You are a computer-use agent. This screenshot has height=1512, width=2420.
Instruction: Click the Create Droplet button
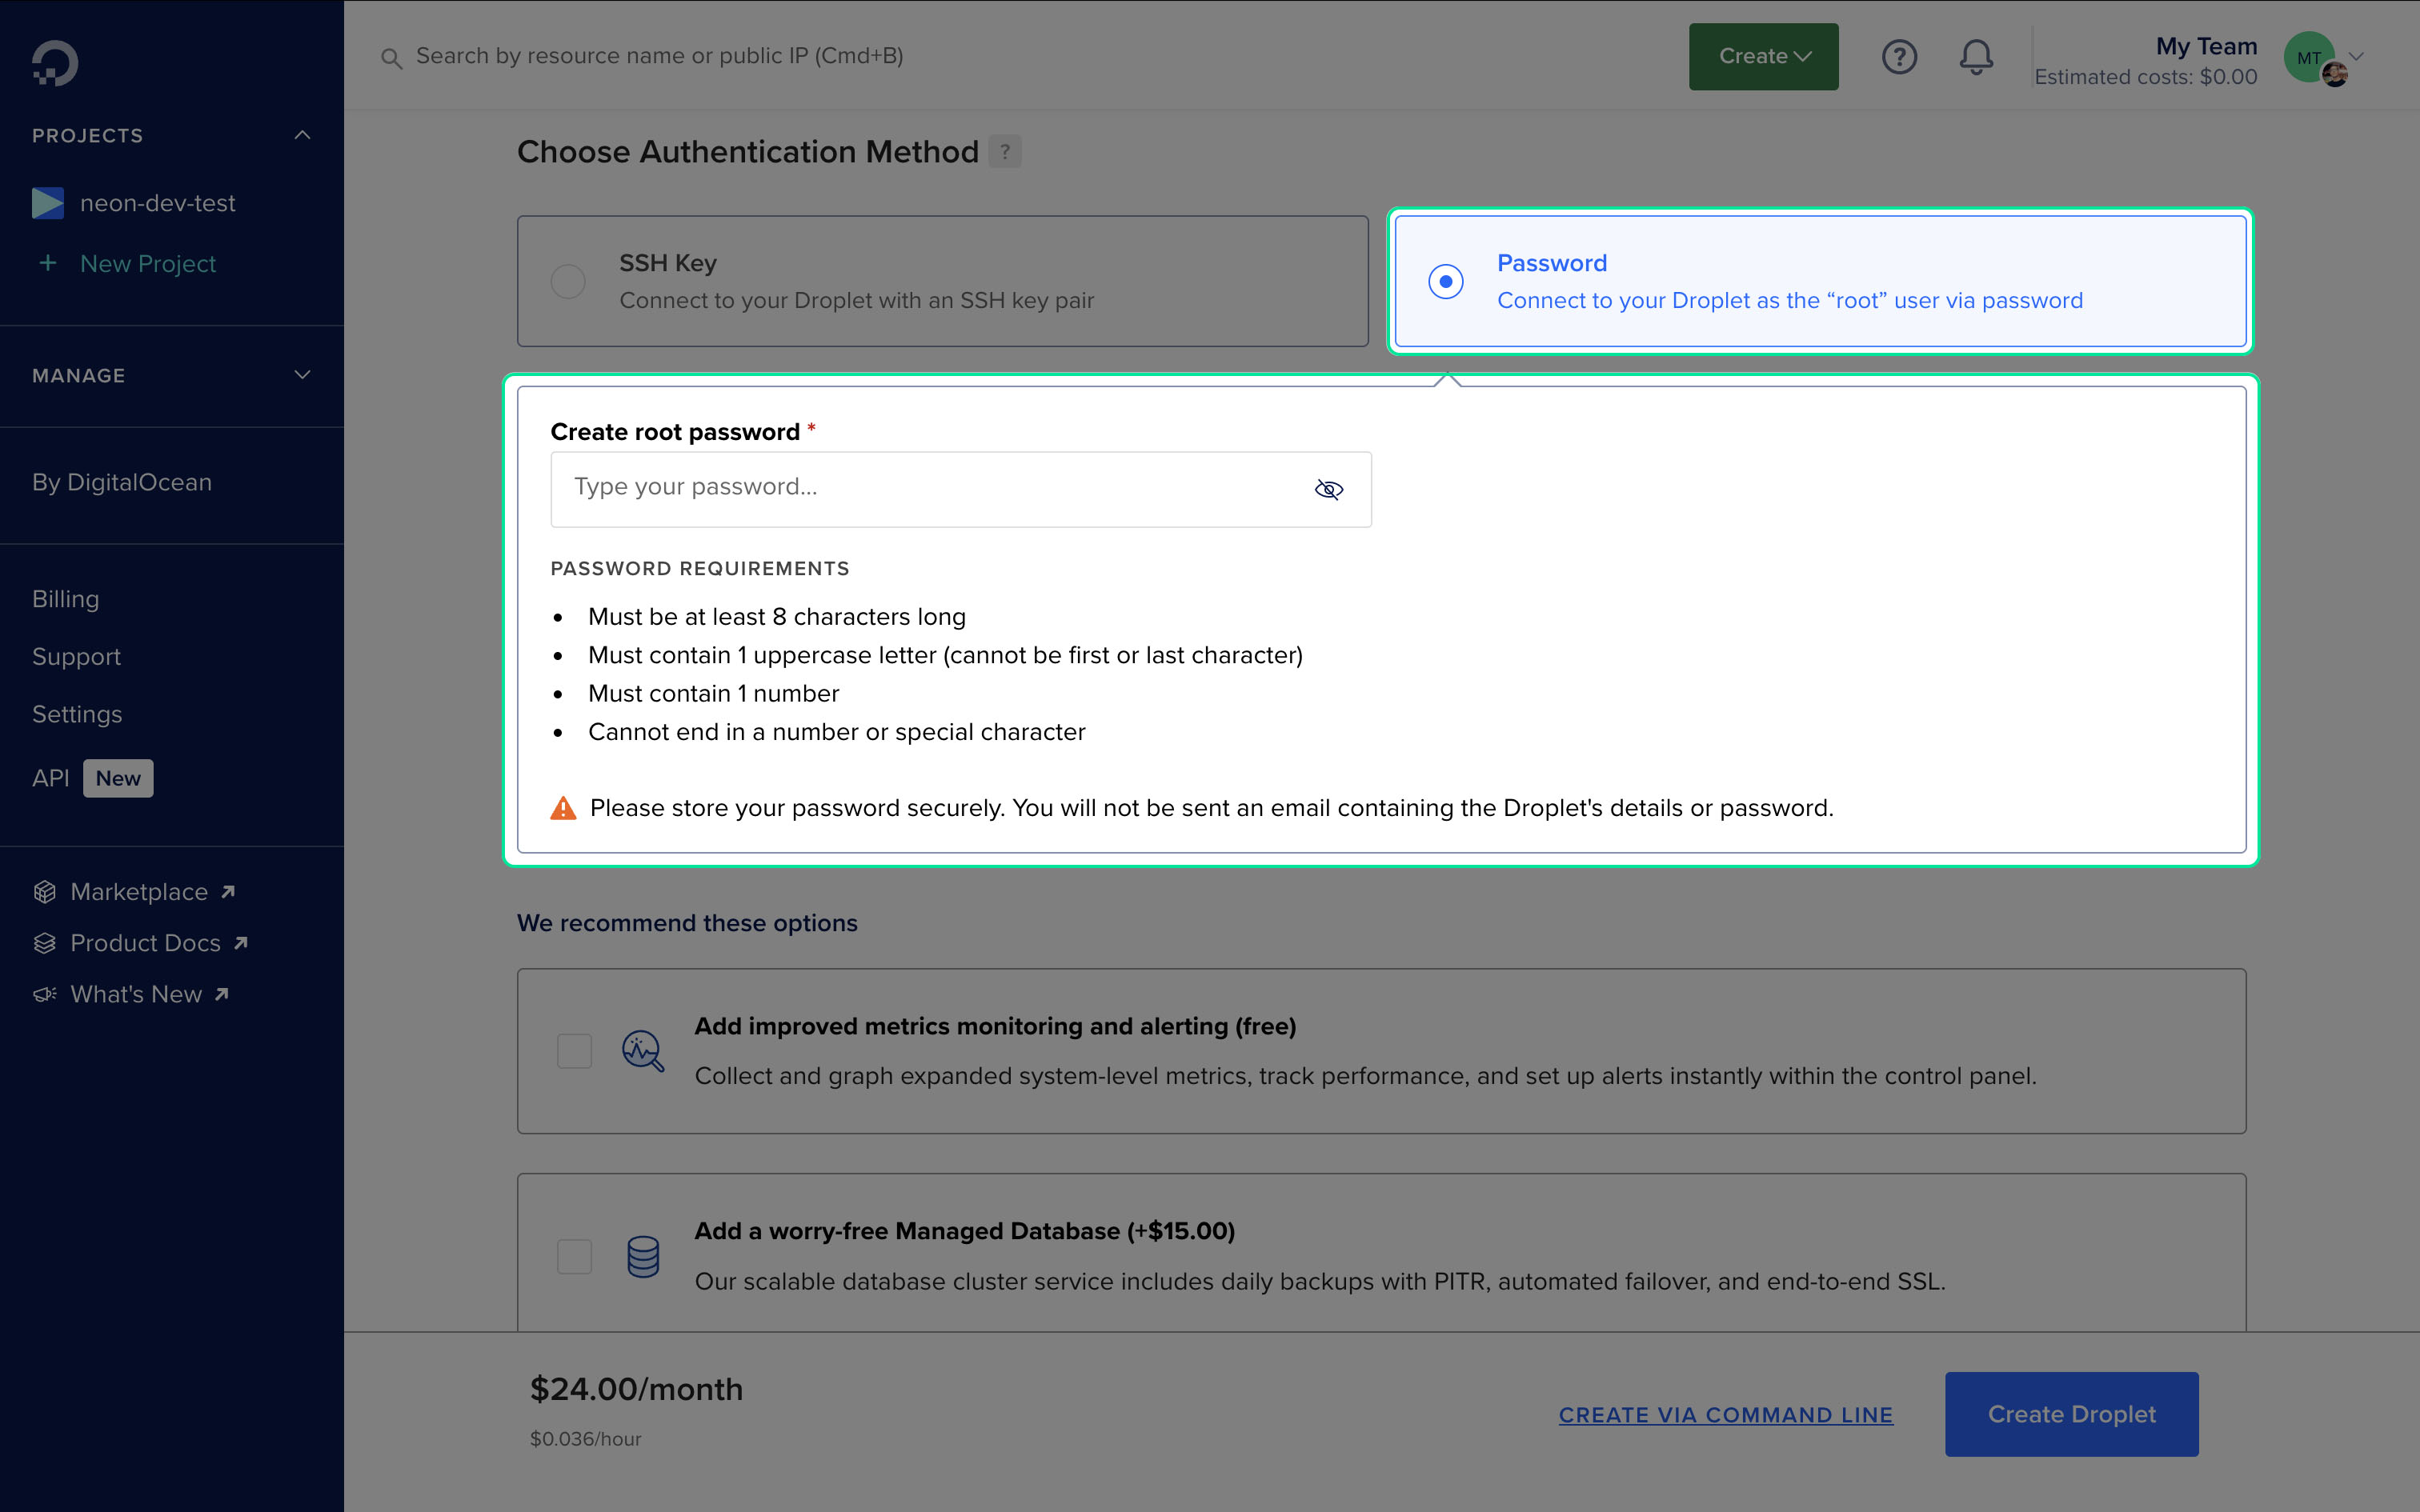point(2071,1414)
